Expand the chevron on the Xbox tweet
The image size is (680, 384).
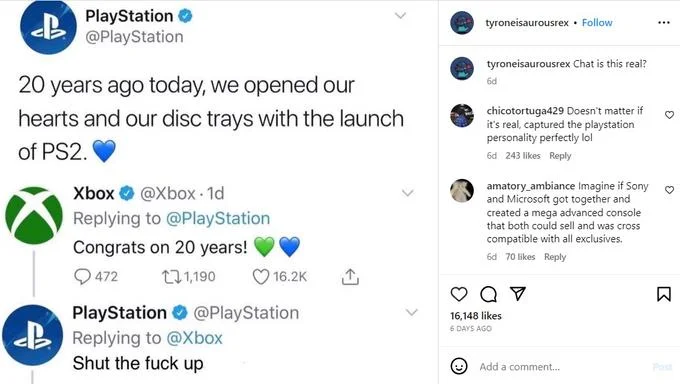408,193
